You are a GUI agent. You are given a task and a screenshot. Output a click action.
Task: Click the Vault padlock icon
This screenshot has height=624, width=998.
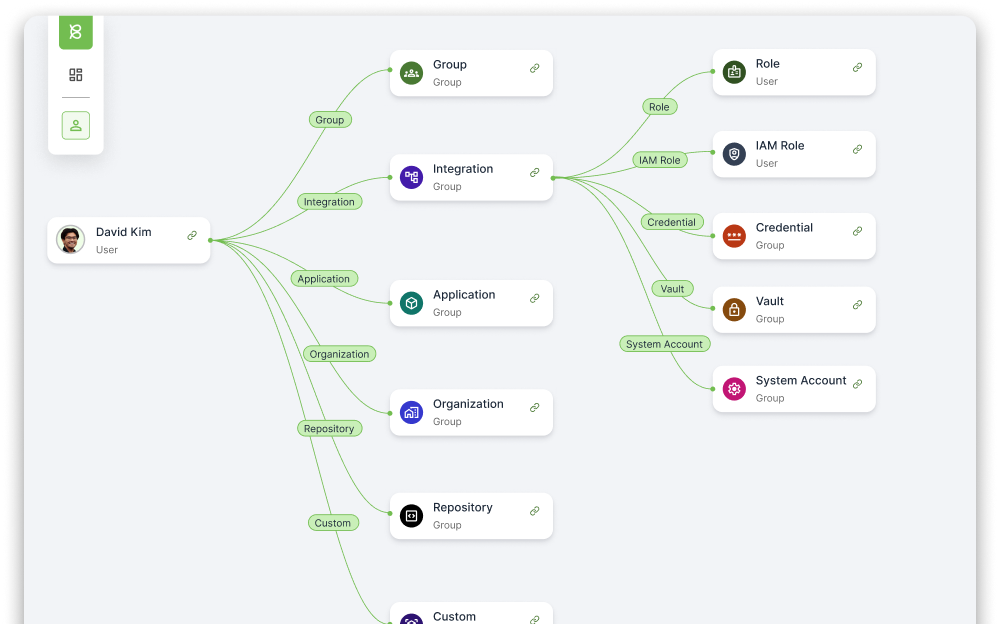pyautogui.click(x=734, y=309)
